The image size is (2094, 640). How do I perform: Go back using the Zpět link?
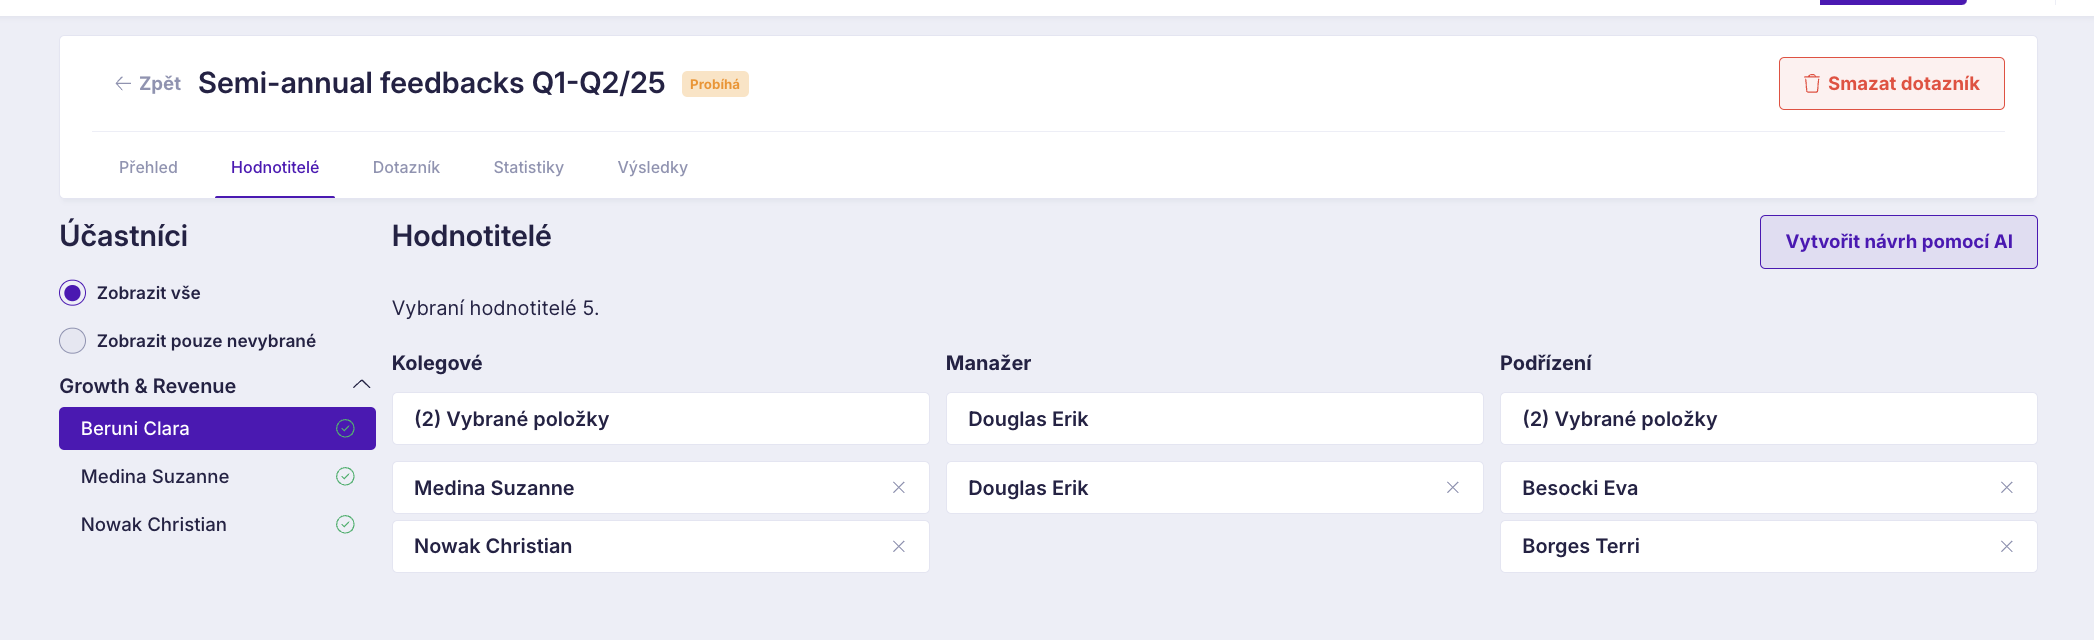coord(148,84)
